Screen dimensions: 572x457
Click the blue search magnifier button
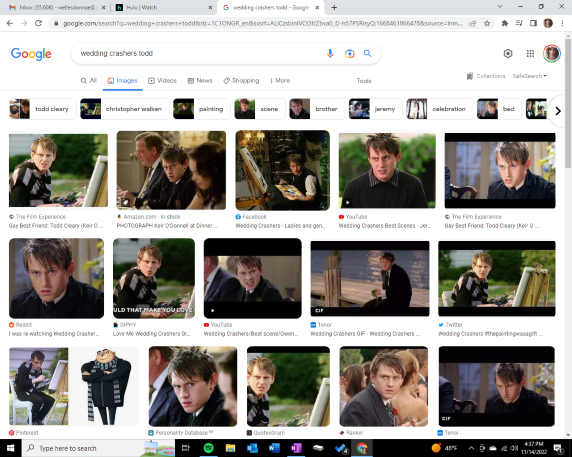click(x=367, y=54)
